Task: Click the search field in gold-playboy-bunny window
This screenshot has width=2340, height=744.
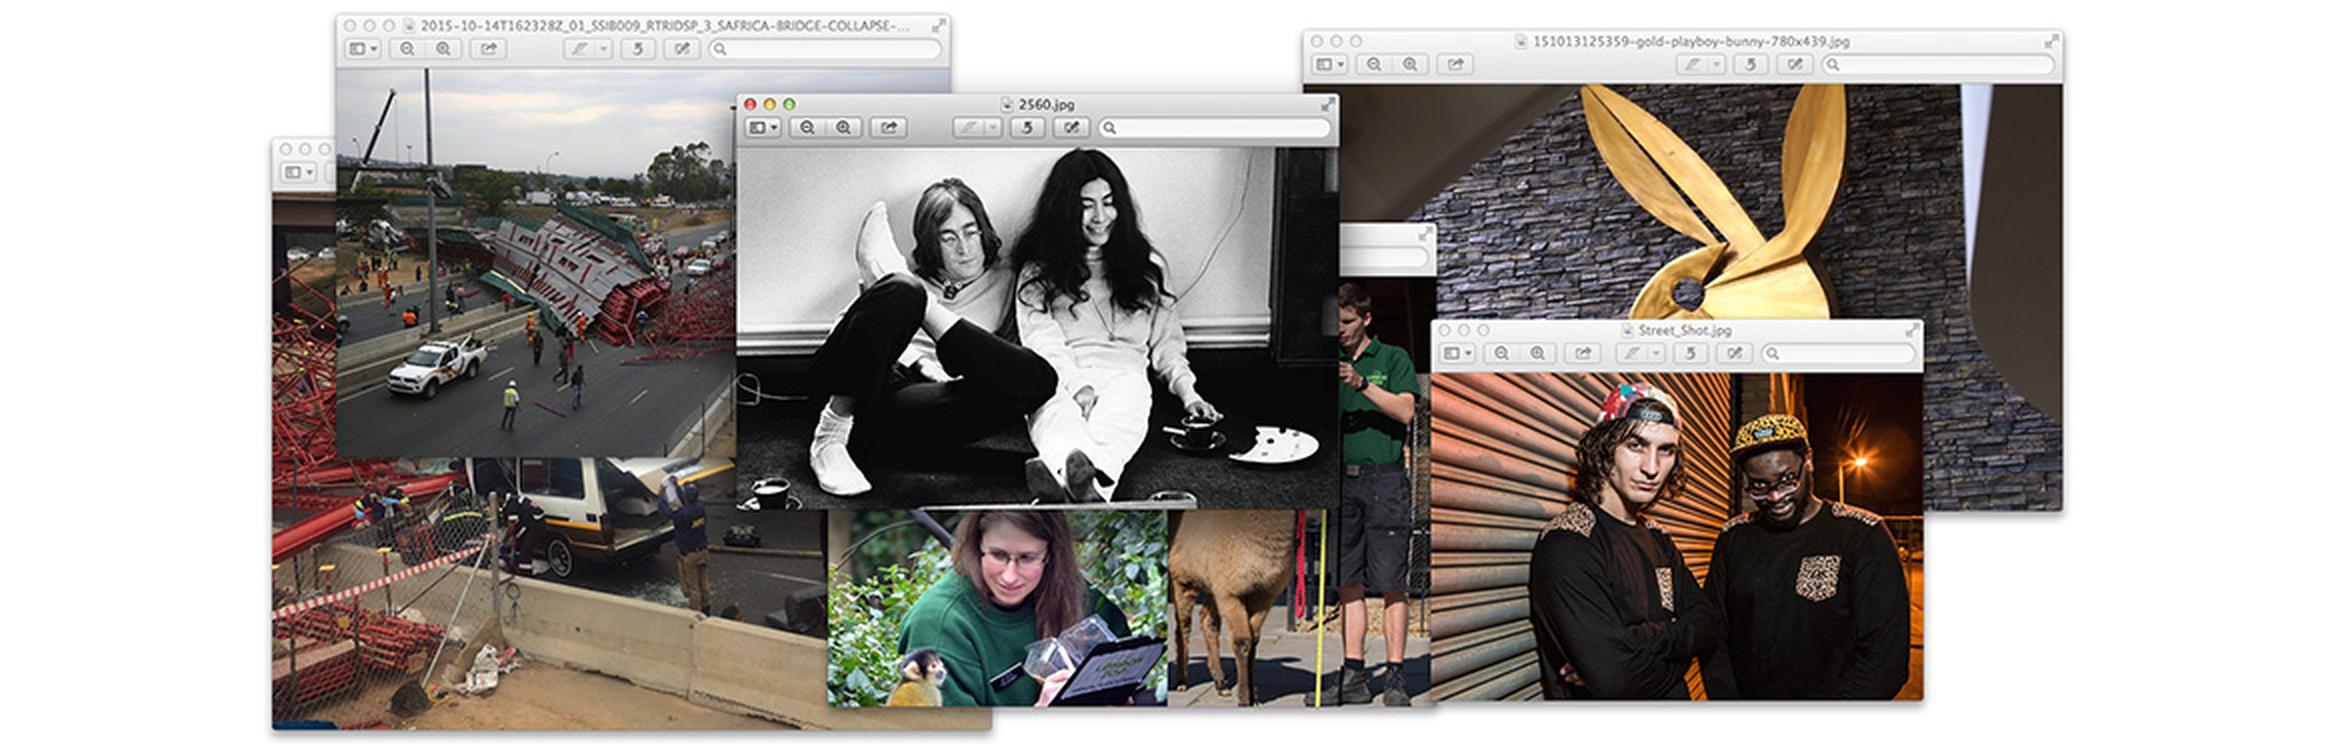Action: 1938,64
